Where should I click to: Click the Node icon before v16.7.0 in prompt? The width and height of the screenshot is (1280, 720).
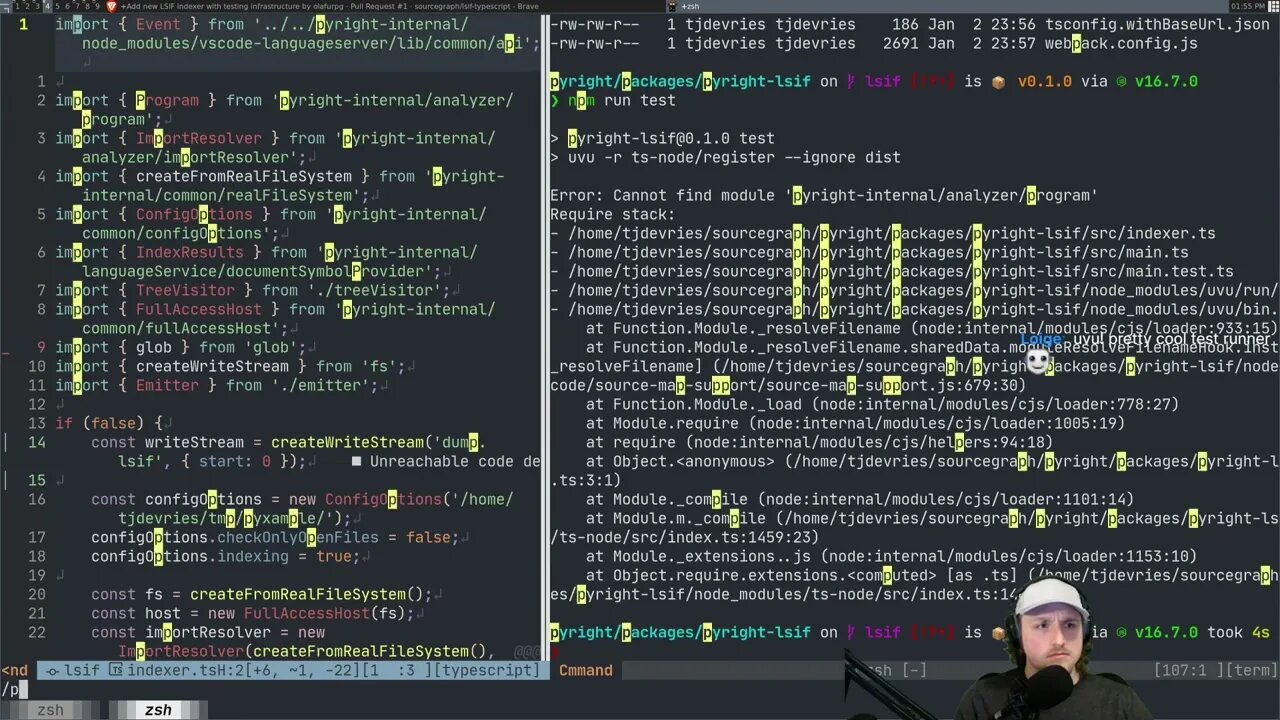click(x=1122, y=81)
